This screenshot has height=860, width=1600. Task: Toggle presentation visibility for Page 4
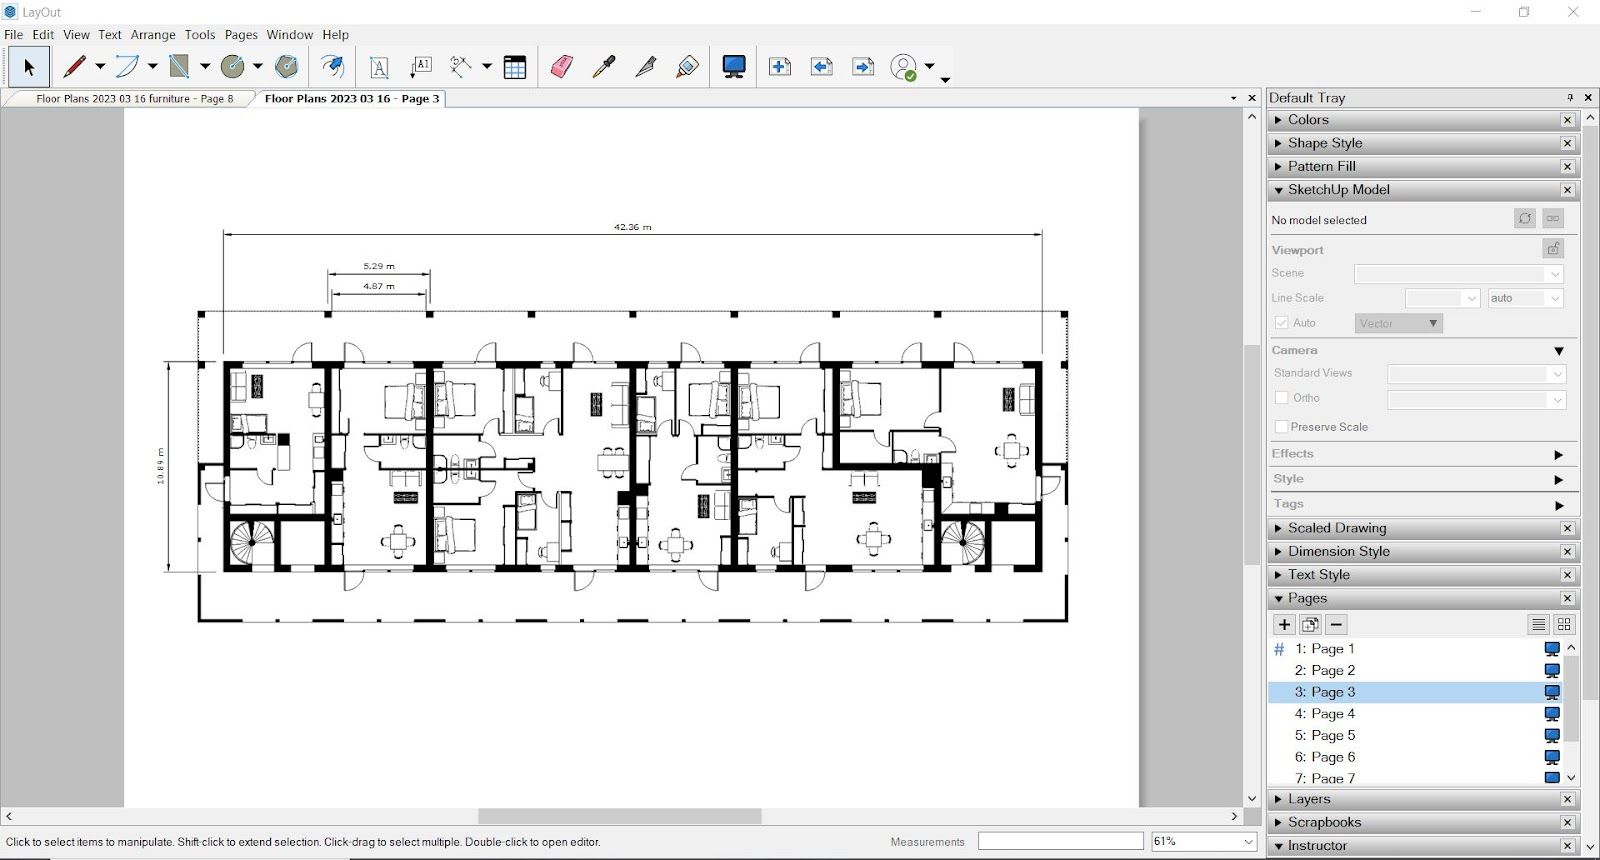[x=1552, y=714]
